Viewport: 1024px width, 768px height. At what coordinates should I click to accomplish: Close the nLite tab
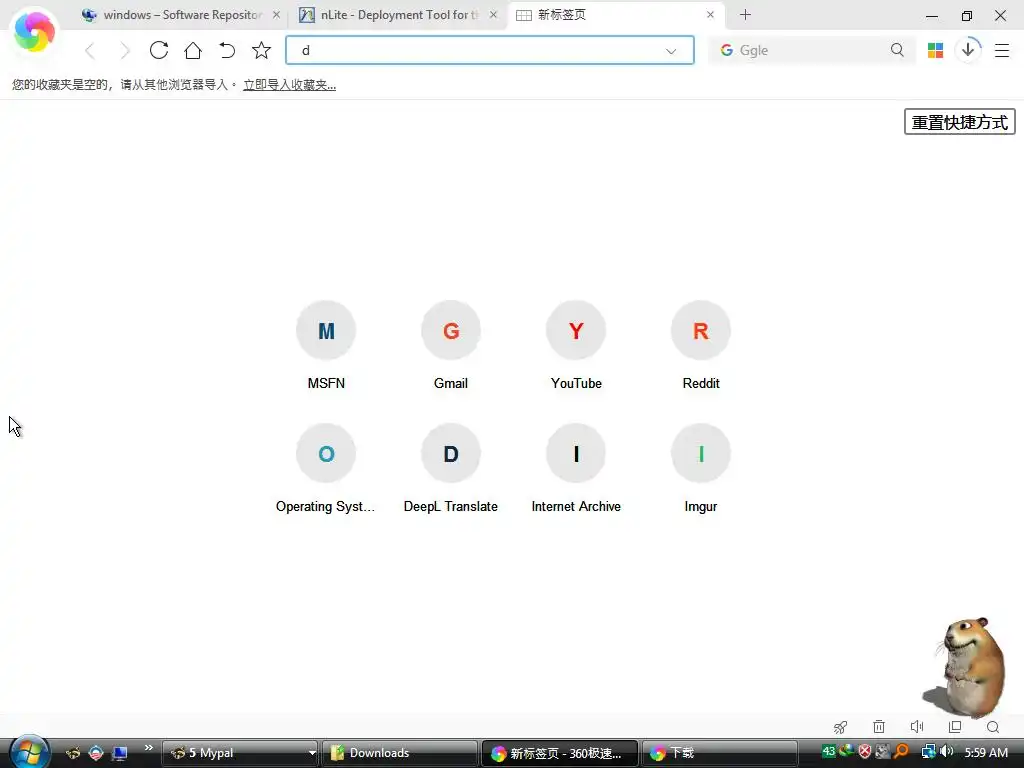click(493, 14)
